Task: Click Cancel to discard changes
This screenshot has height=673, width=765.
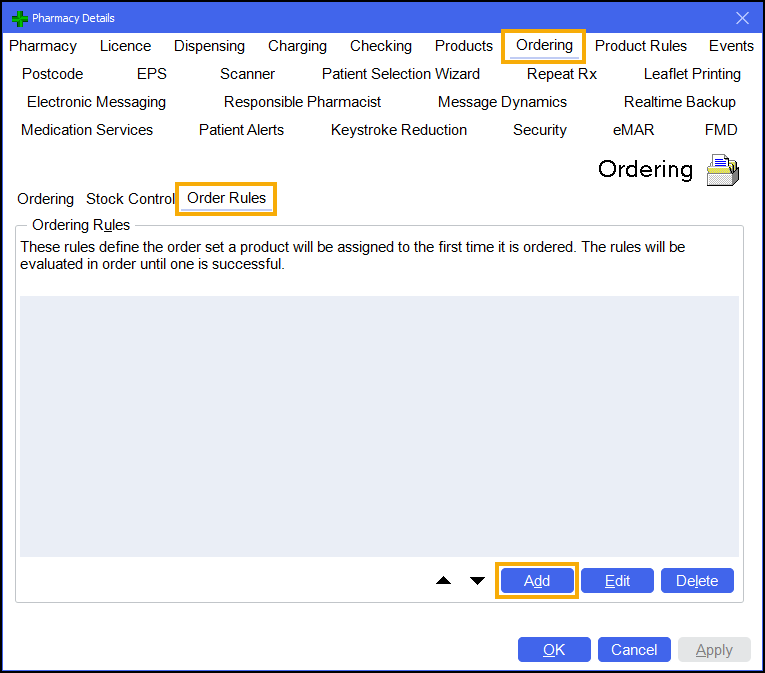Action: tap(634, 650)
